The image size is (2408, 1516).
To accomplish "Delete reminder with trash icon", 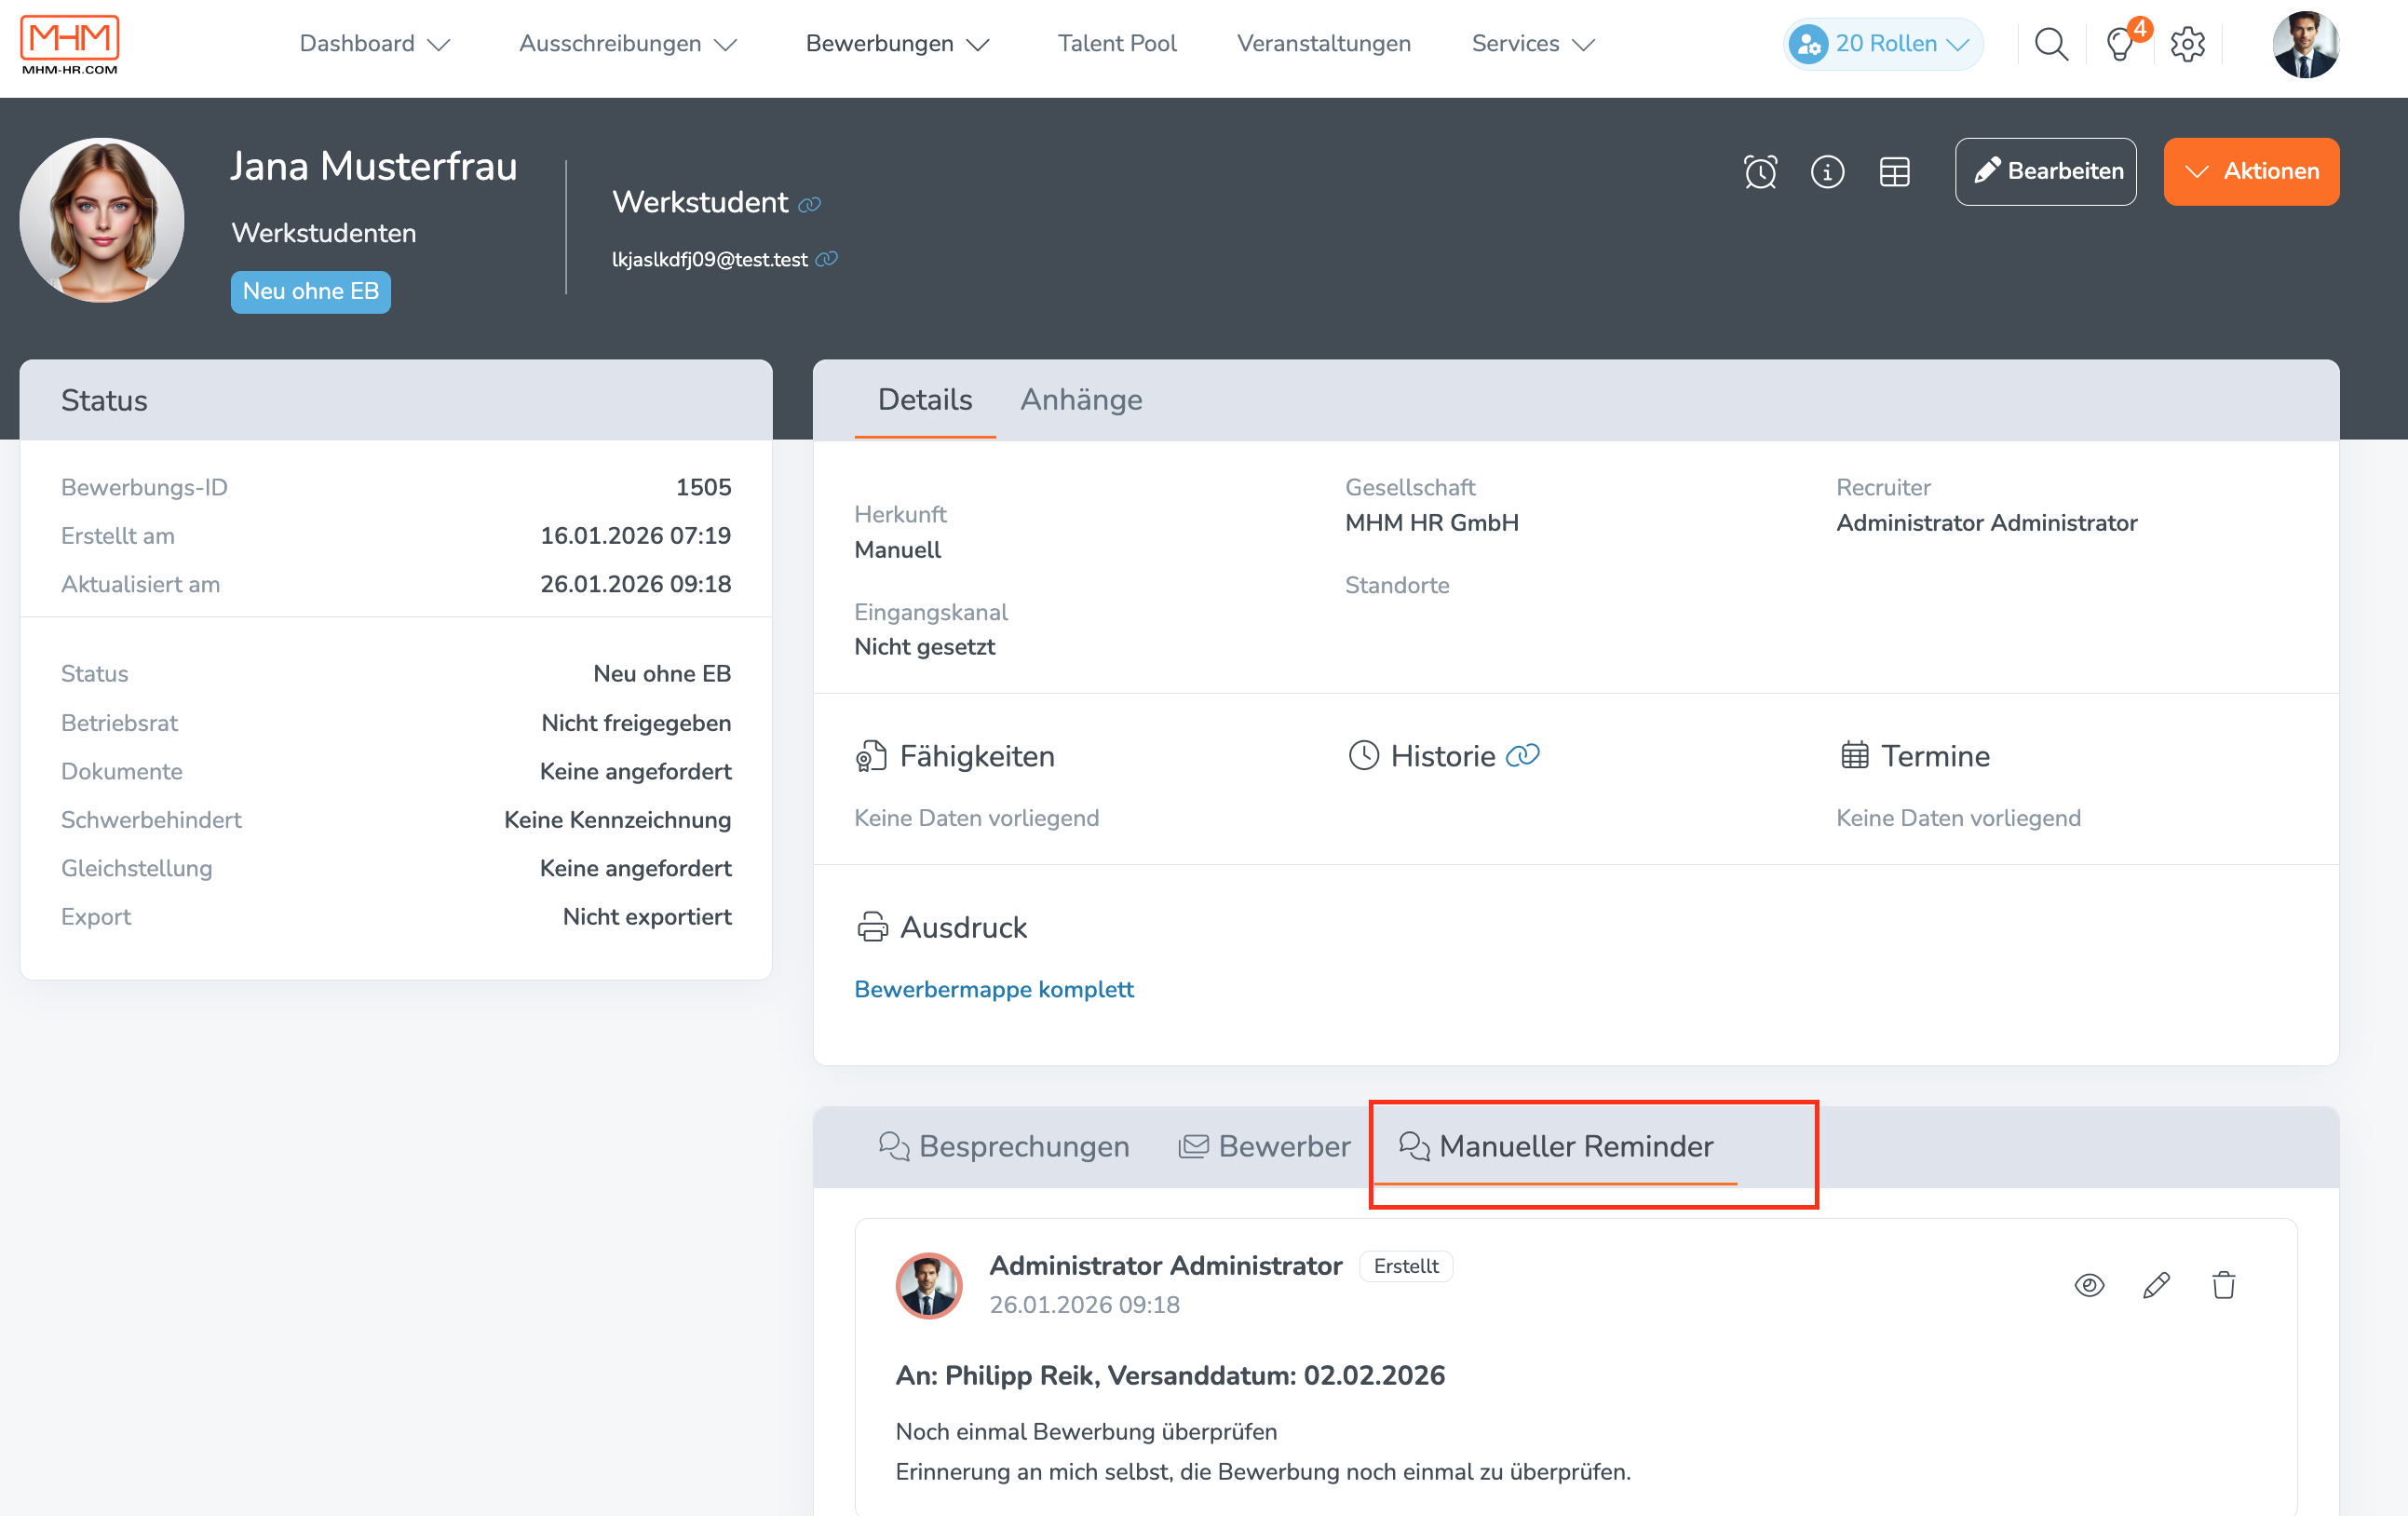I will (x=2223, y=1285).
